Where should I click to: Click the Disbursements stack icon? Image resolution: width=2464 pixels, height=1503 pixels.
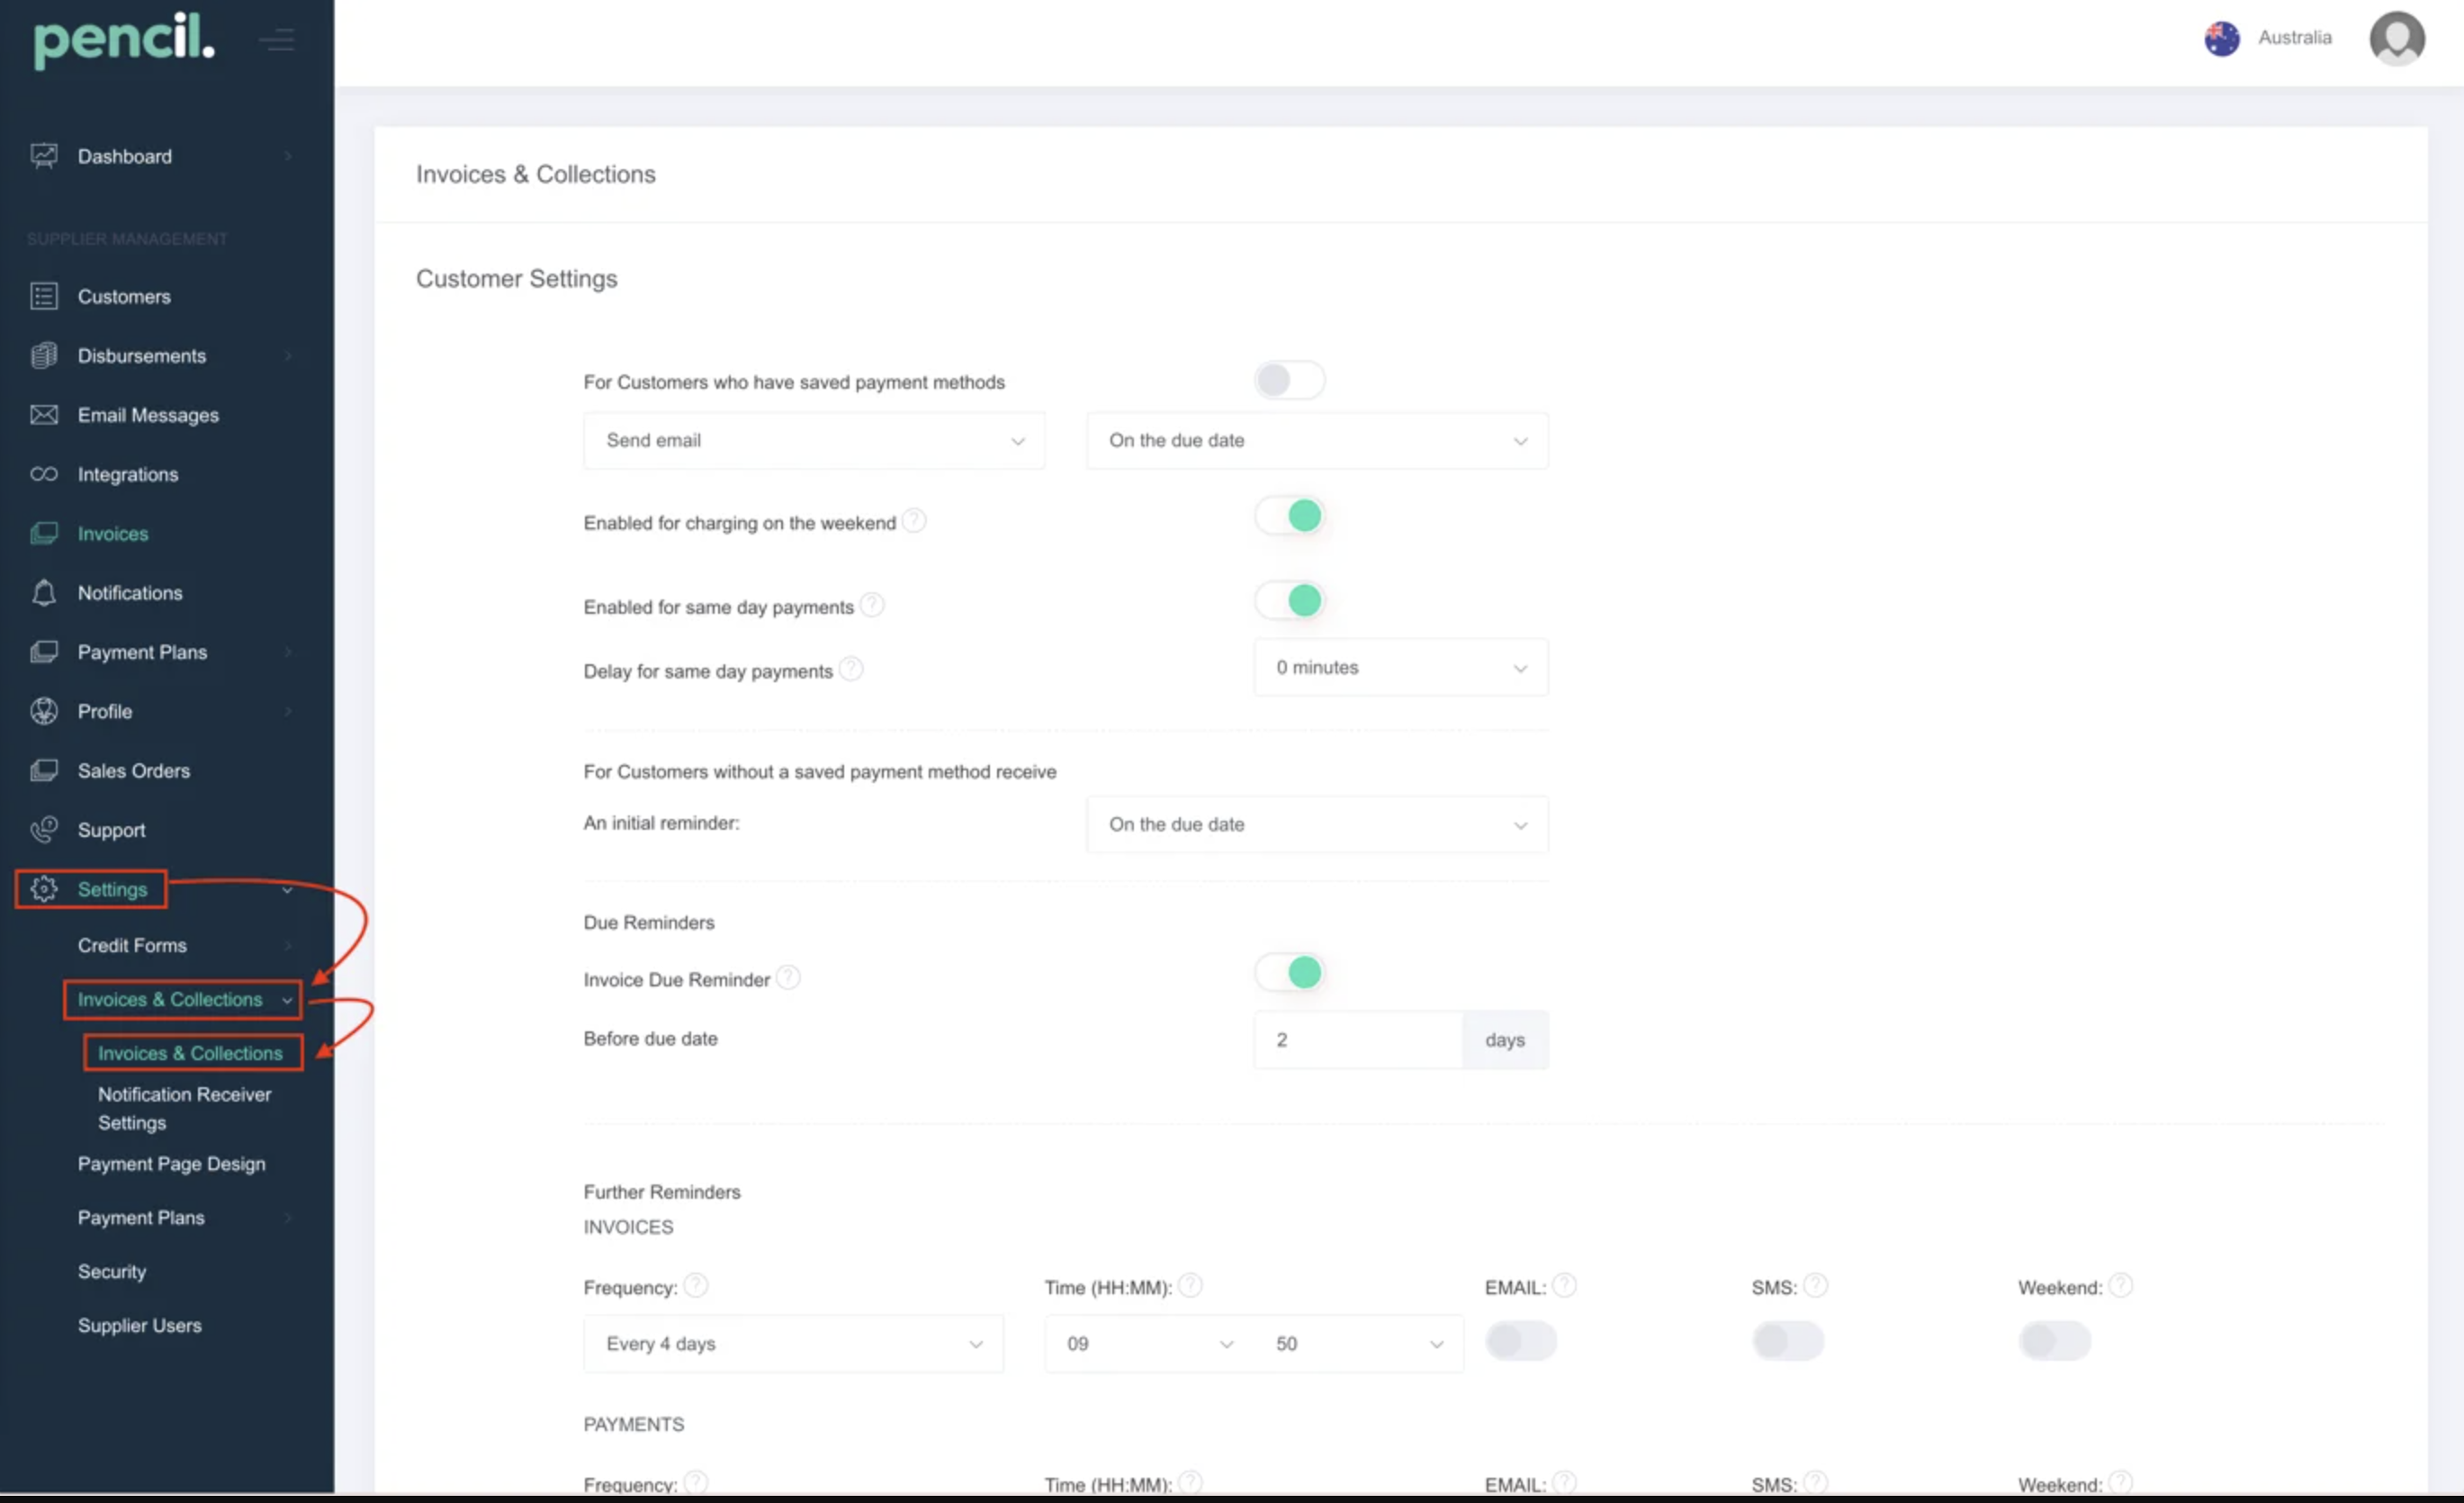click(x=43, y=355)
